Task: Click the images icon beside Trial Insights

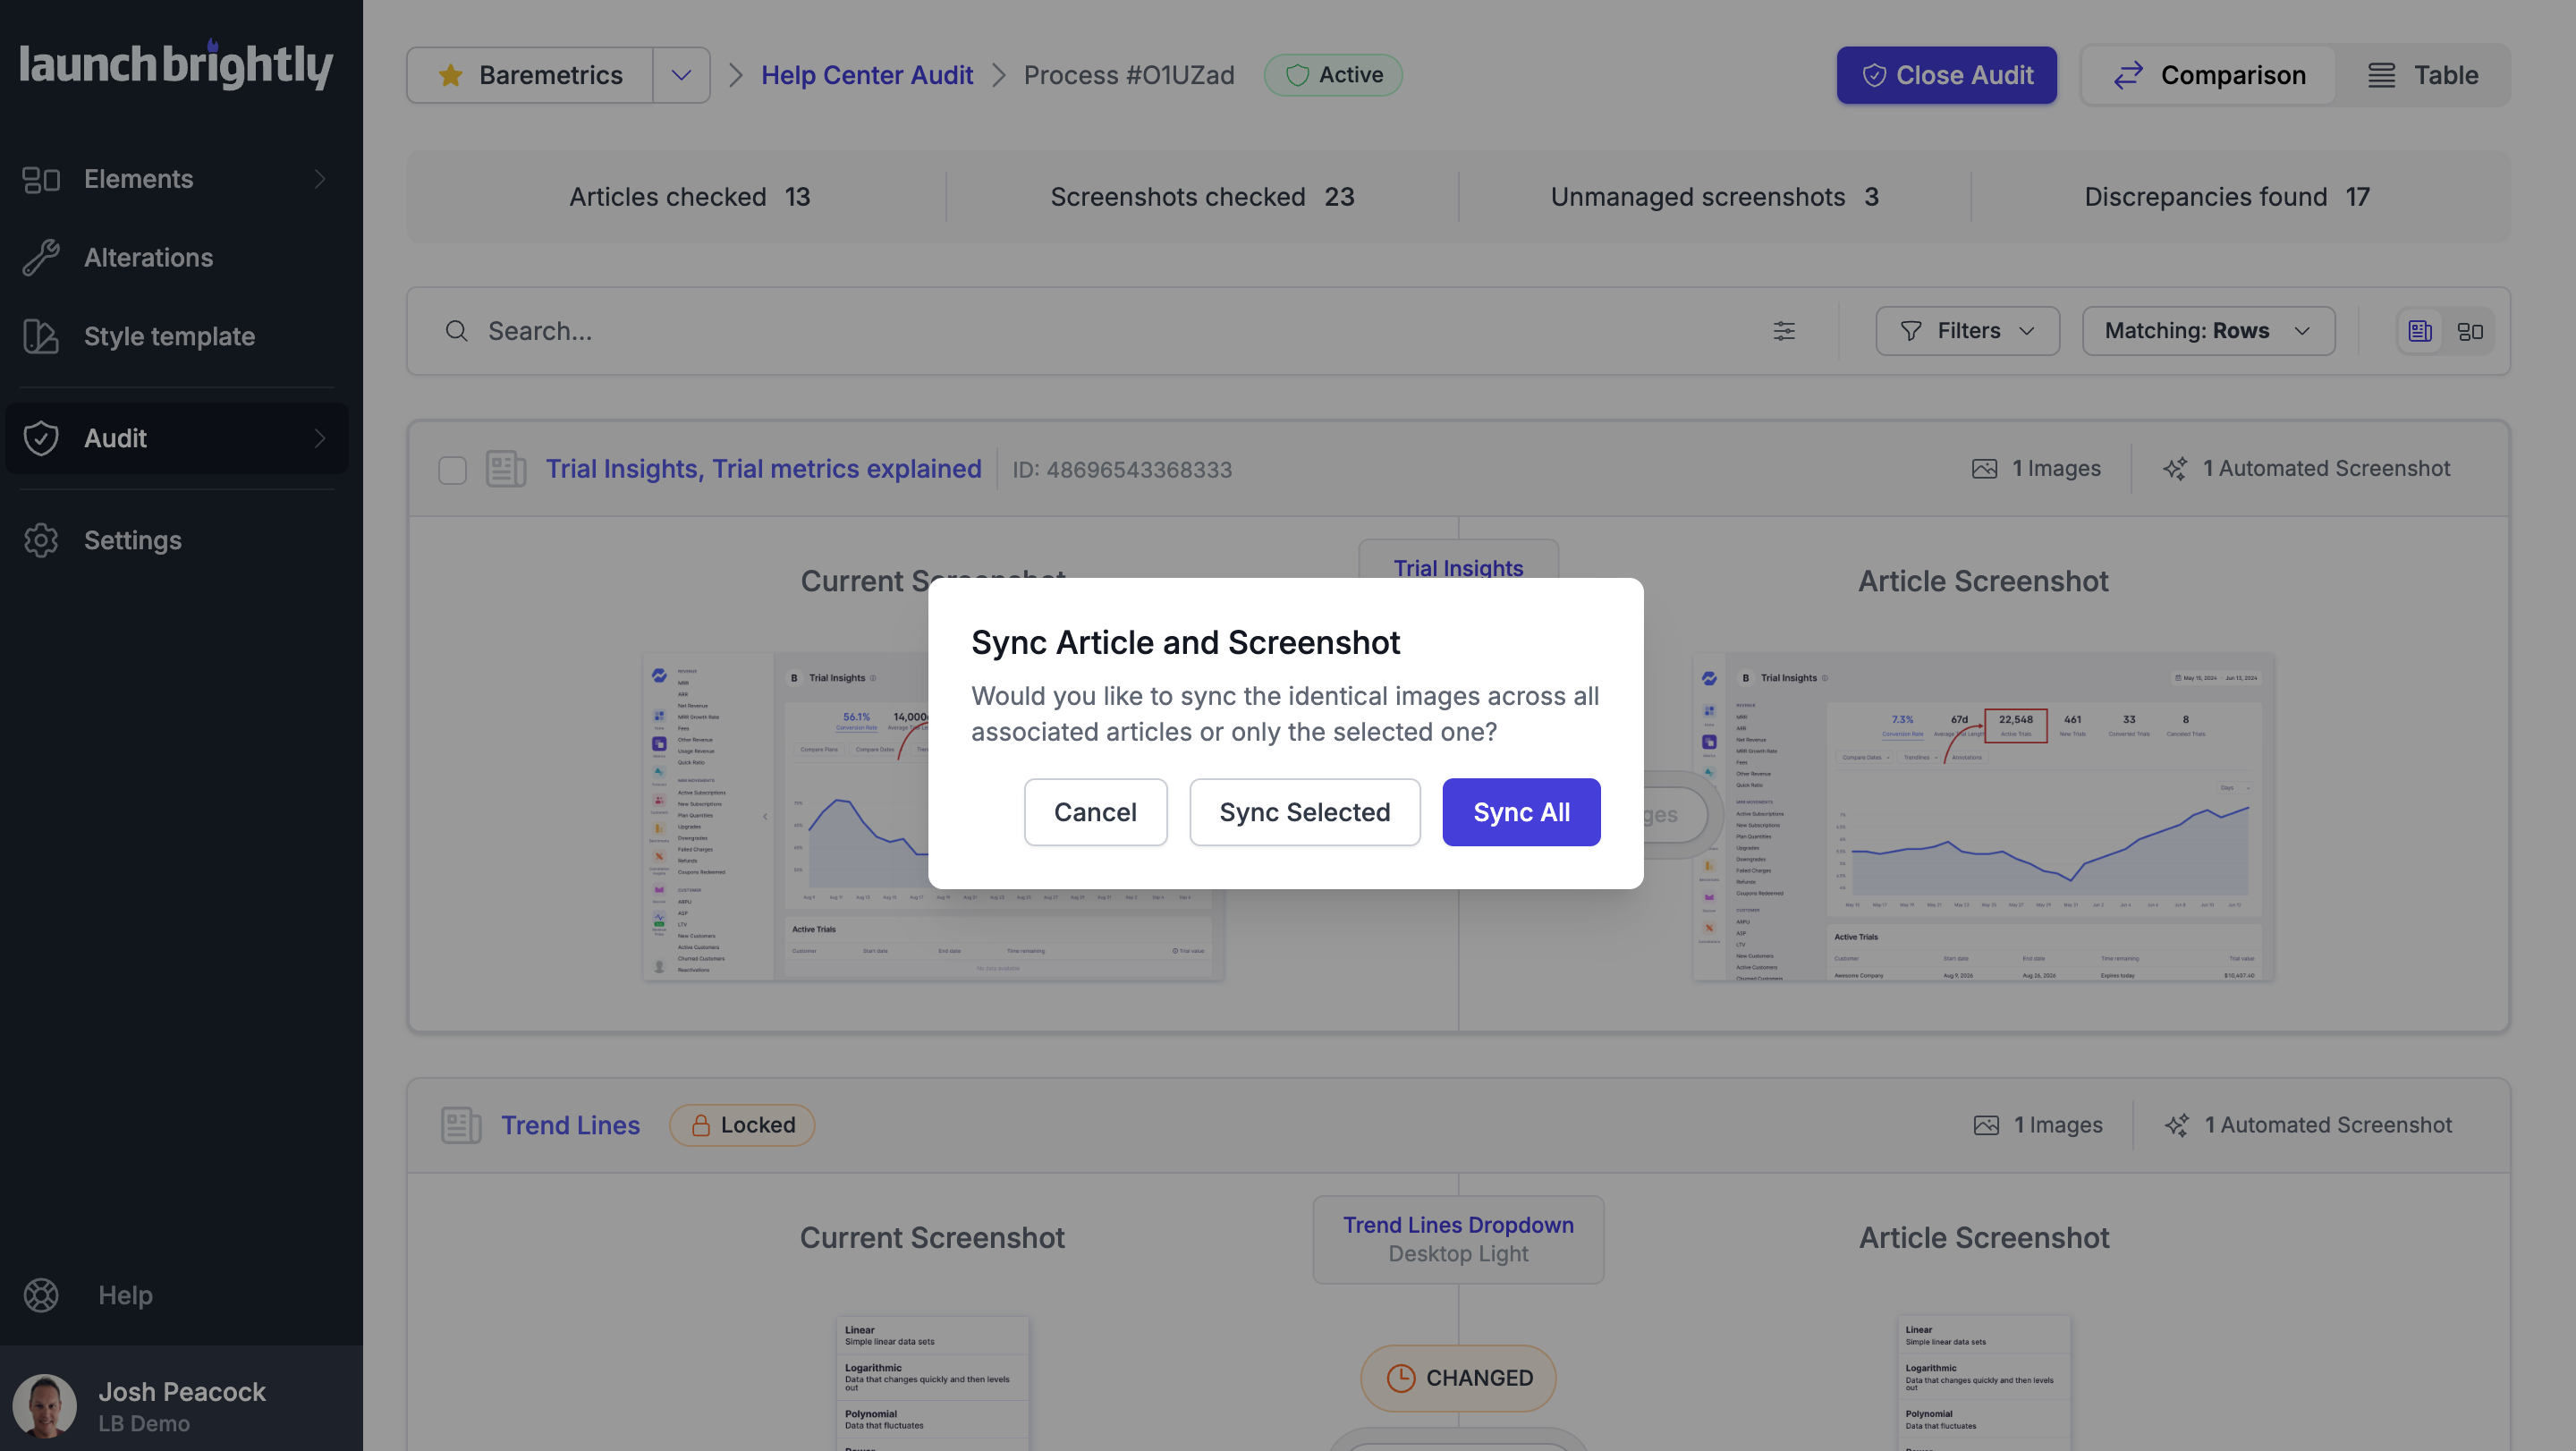Action: 1984,469
